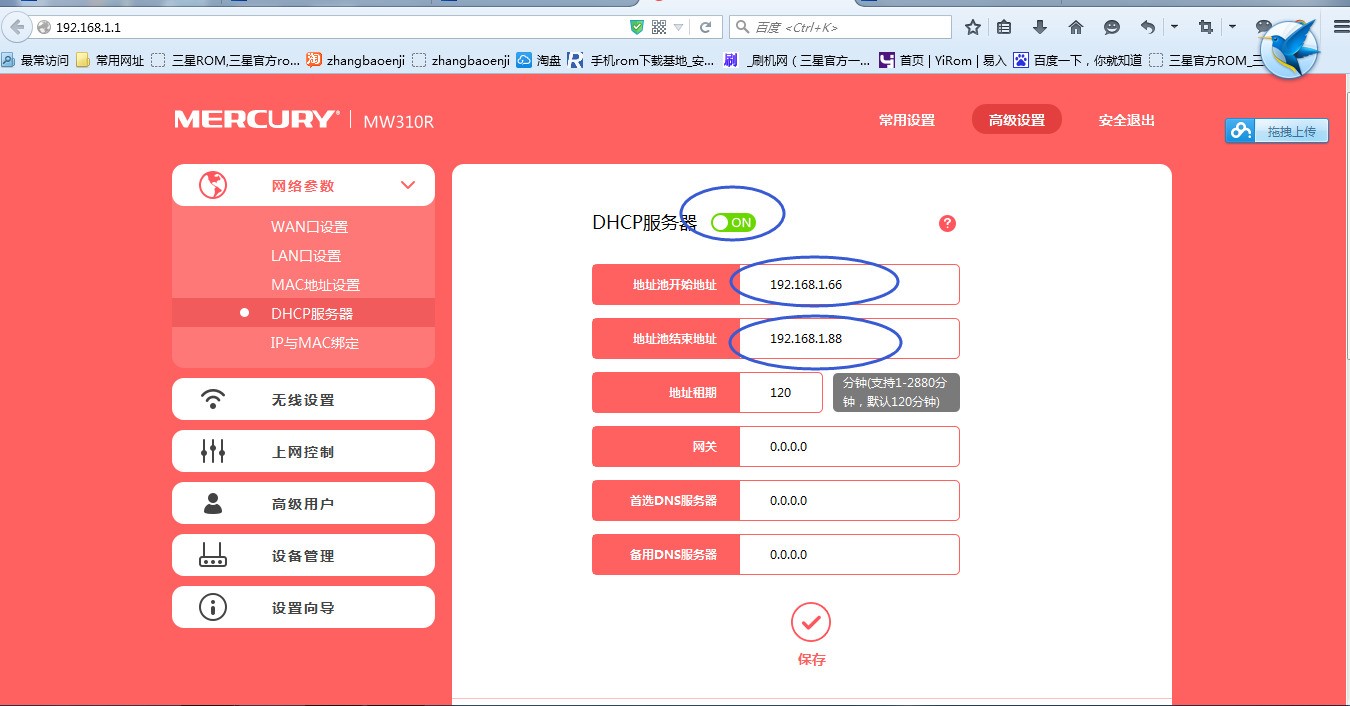The image size is (1350, 706).
Task: Expand the 上网控制 sidebar section
Action: click(x=303, y=451)
